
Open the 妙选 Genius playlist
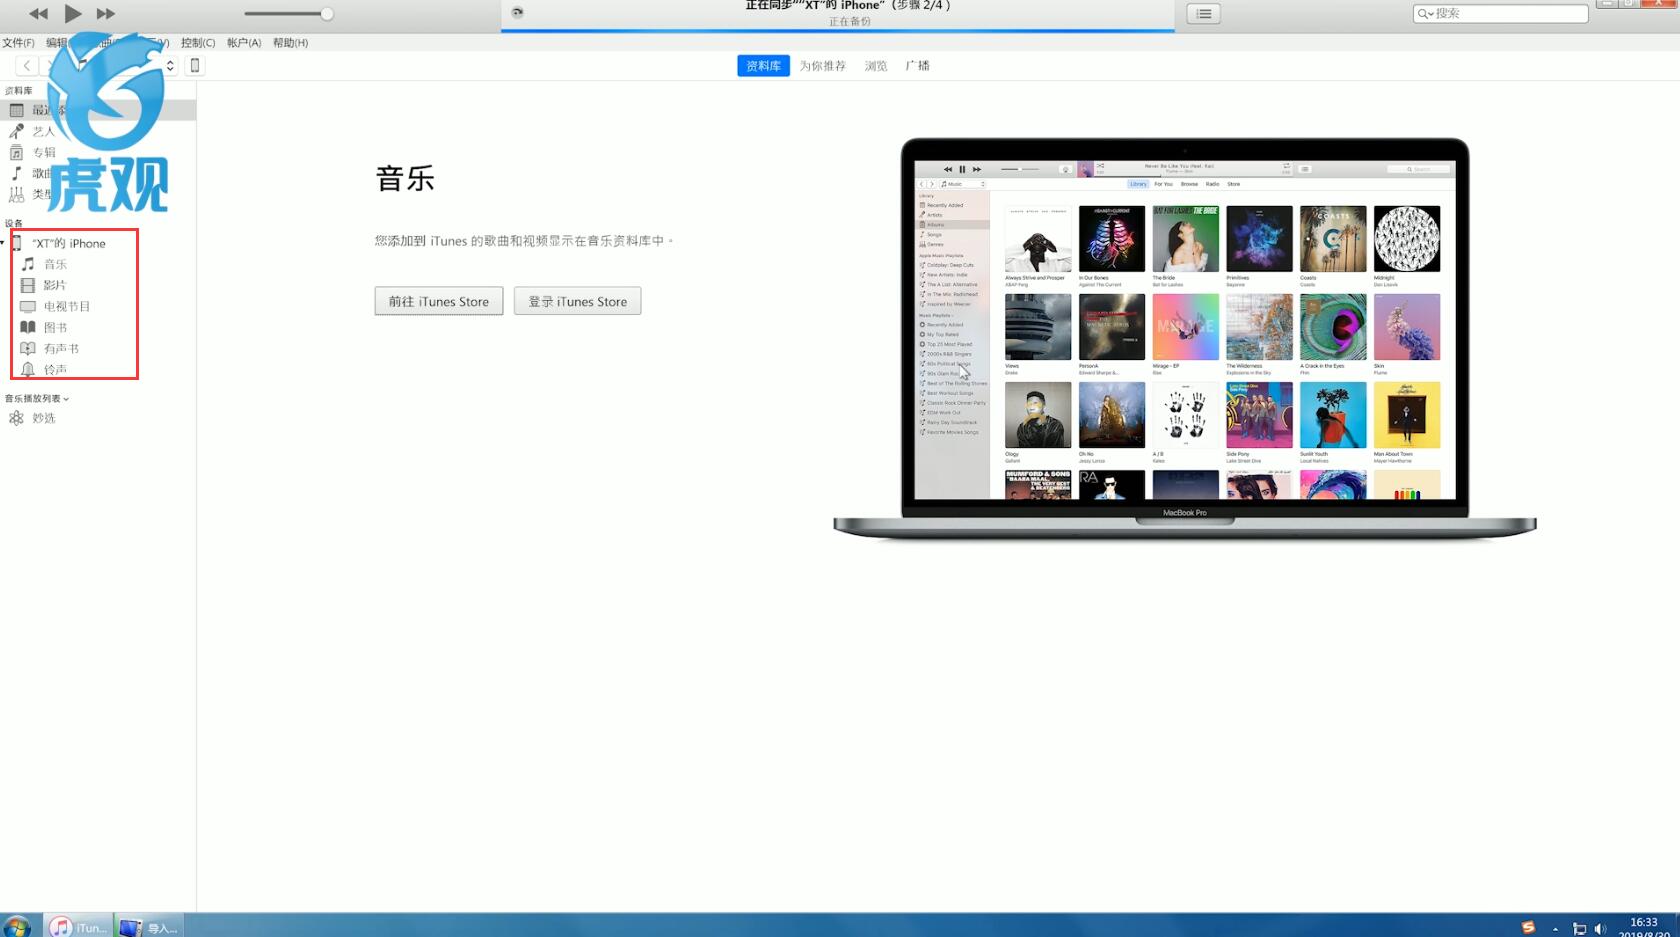coord(43,418)
